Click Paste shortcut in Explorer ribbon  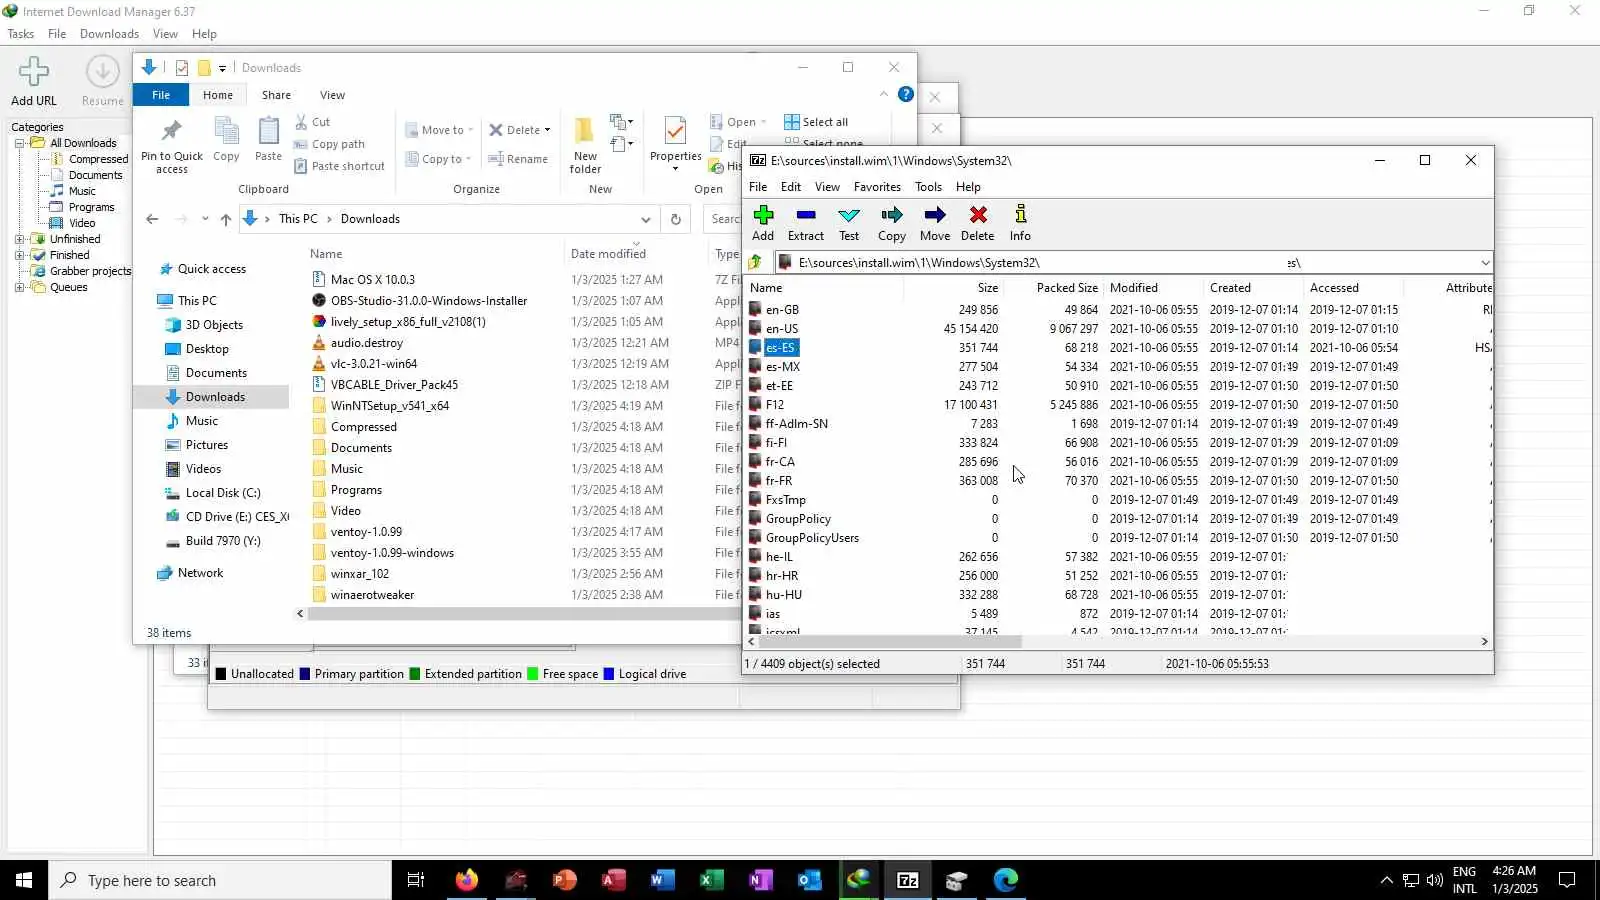tap(339, 166)
